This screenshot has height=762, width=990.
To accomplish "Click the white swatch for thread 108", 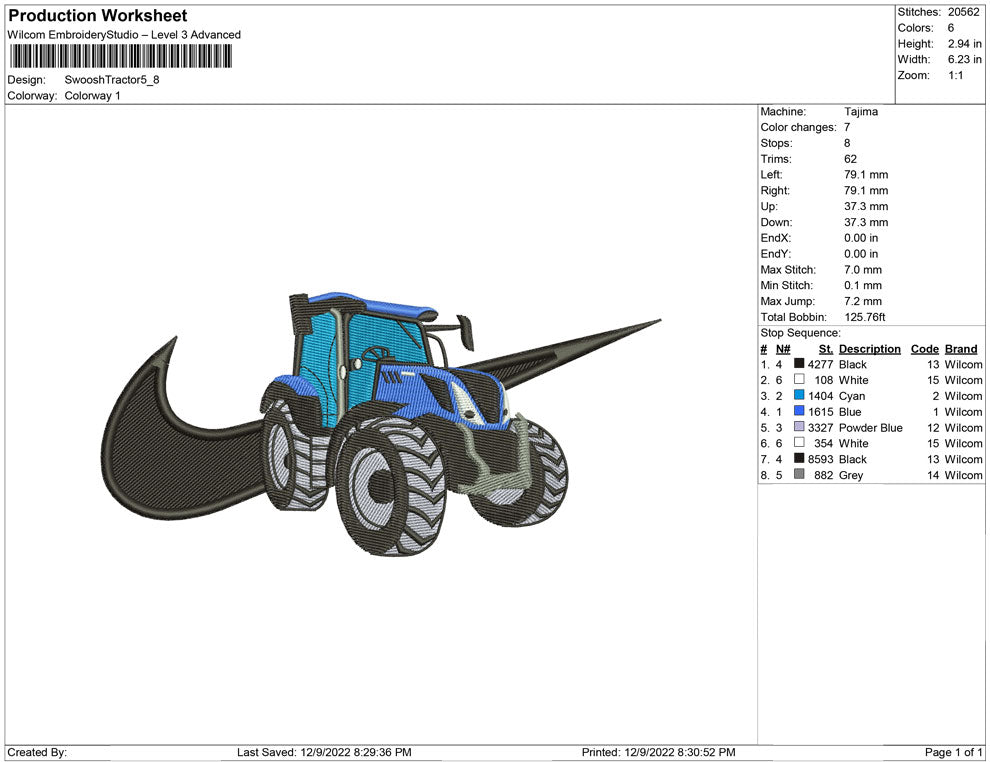I will pos(799,379).
